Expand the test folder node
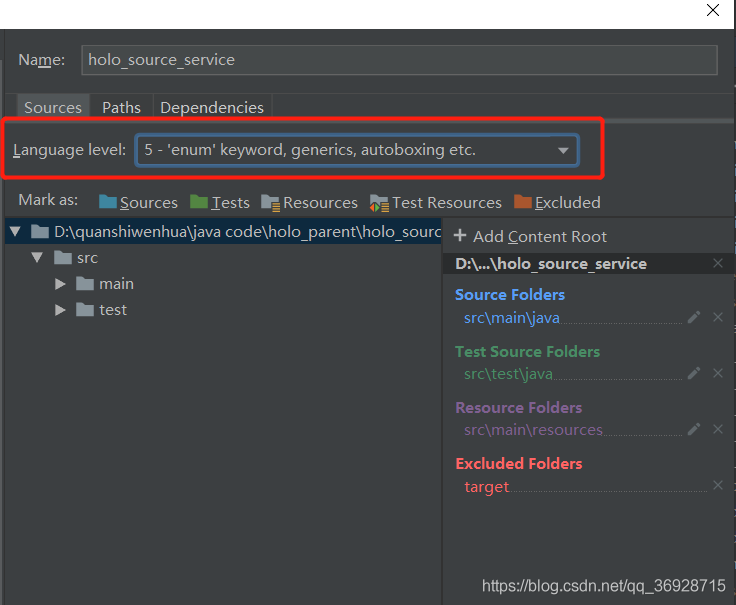 [60, 310]
